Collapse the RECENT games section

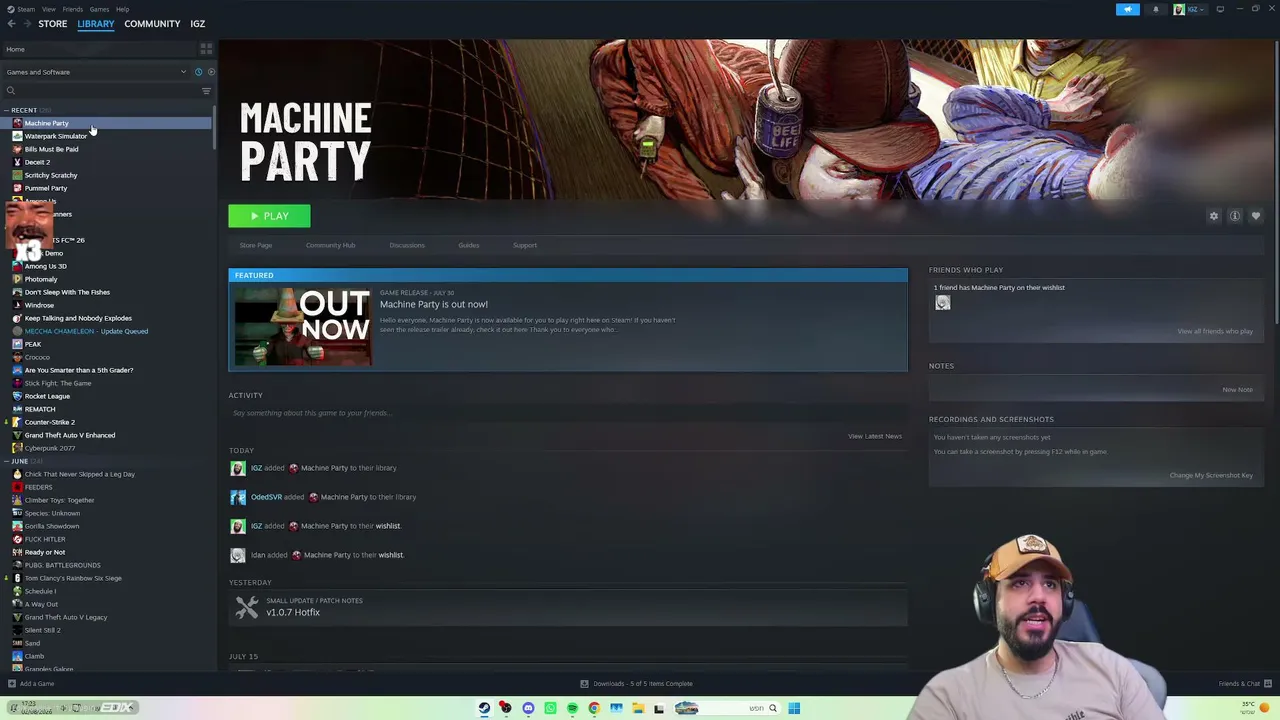tap(7, 110)
